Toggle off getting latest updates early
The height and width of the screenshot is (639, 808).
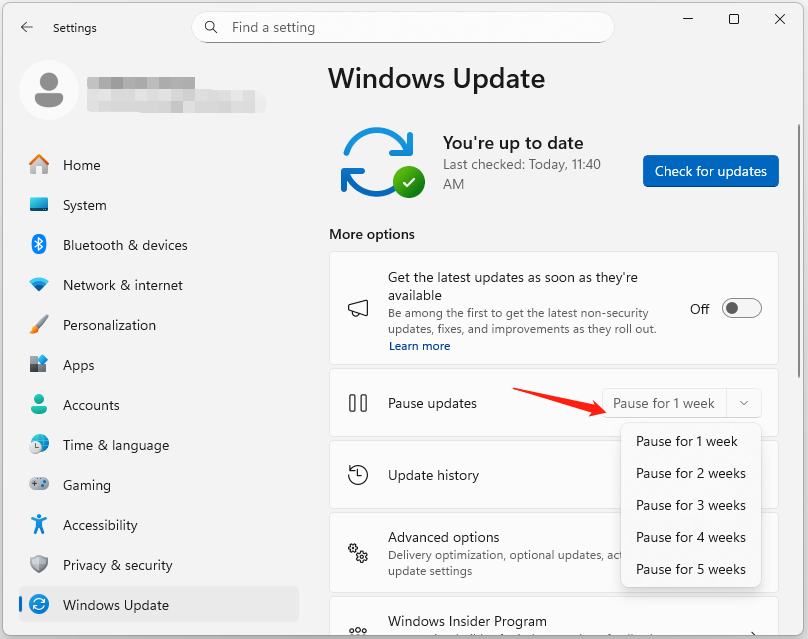[x=741, y=308]
